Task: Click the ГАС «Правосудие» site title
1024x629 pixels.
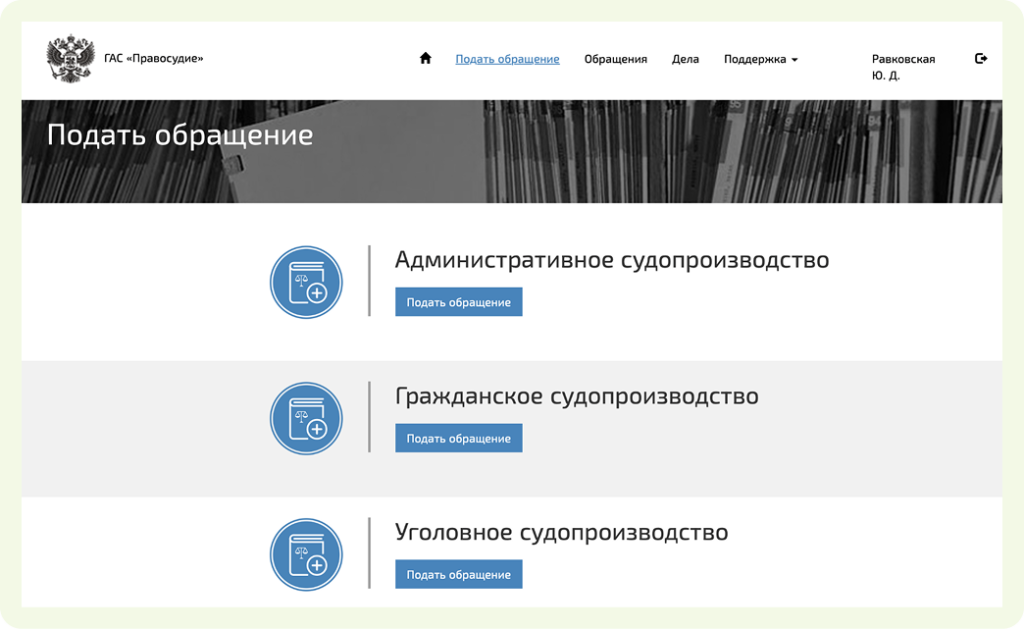Action: coord(153,59)
